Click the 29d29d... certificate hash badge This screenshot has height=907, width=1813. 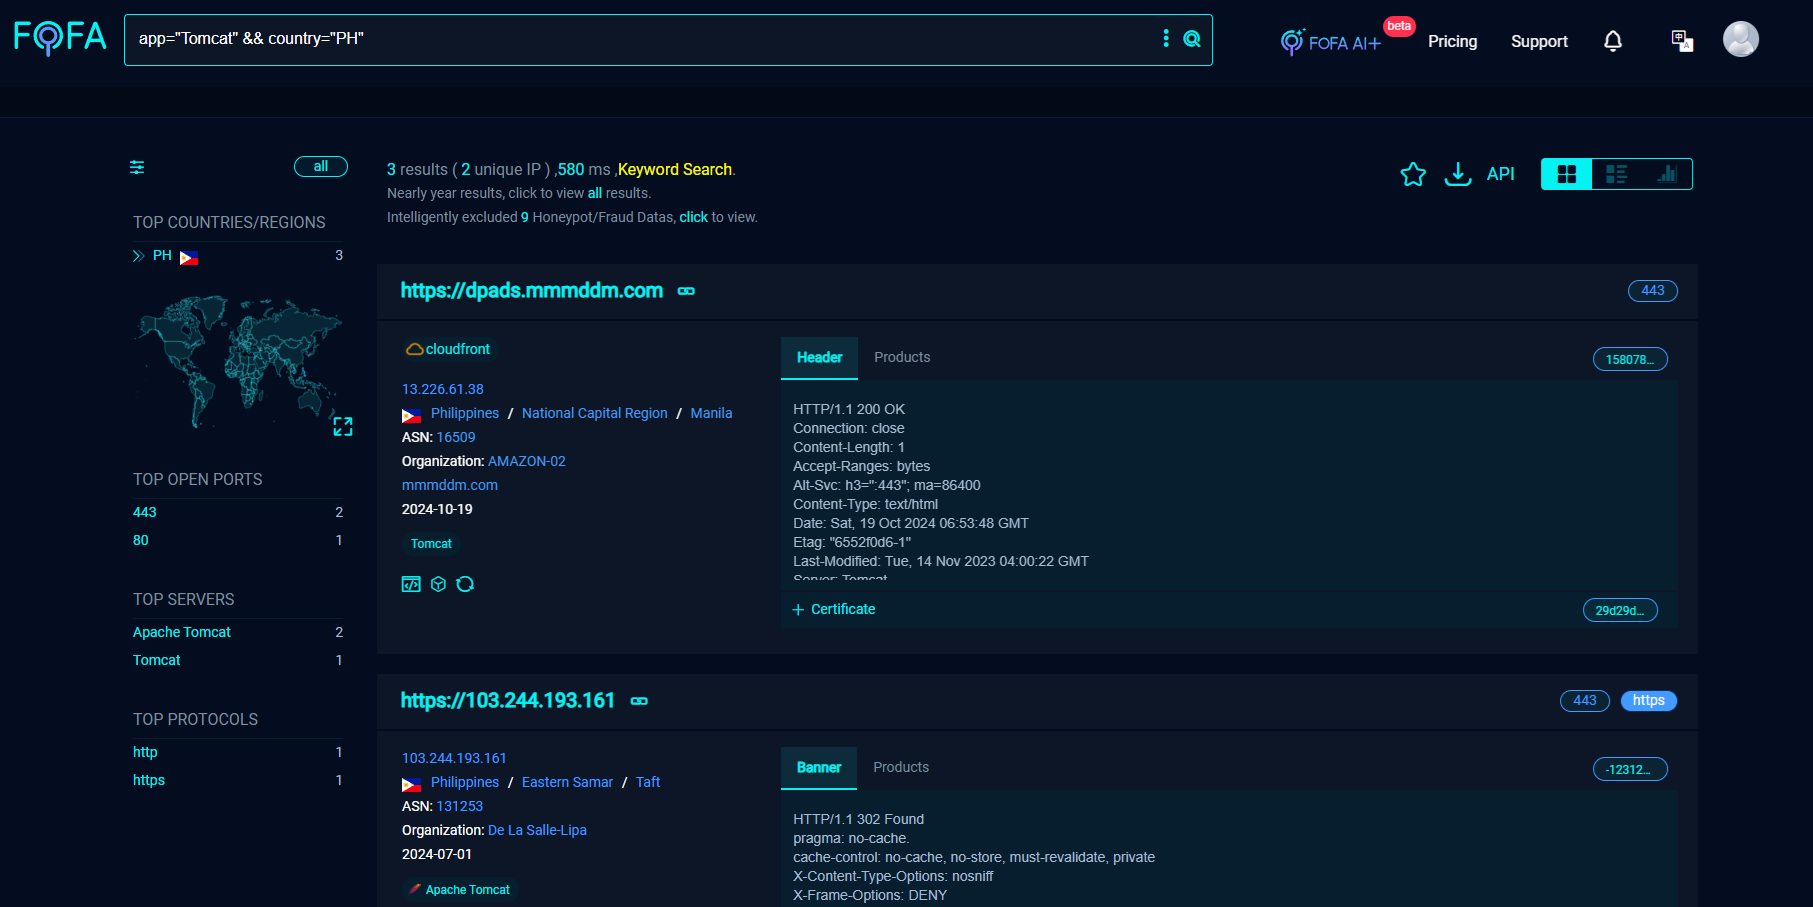[1620, 610]
